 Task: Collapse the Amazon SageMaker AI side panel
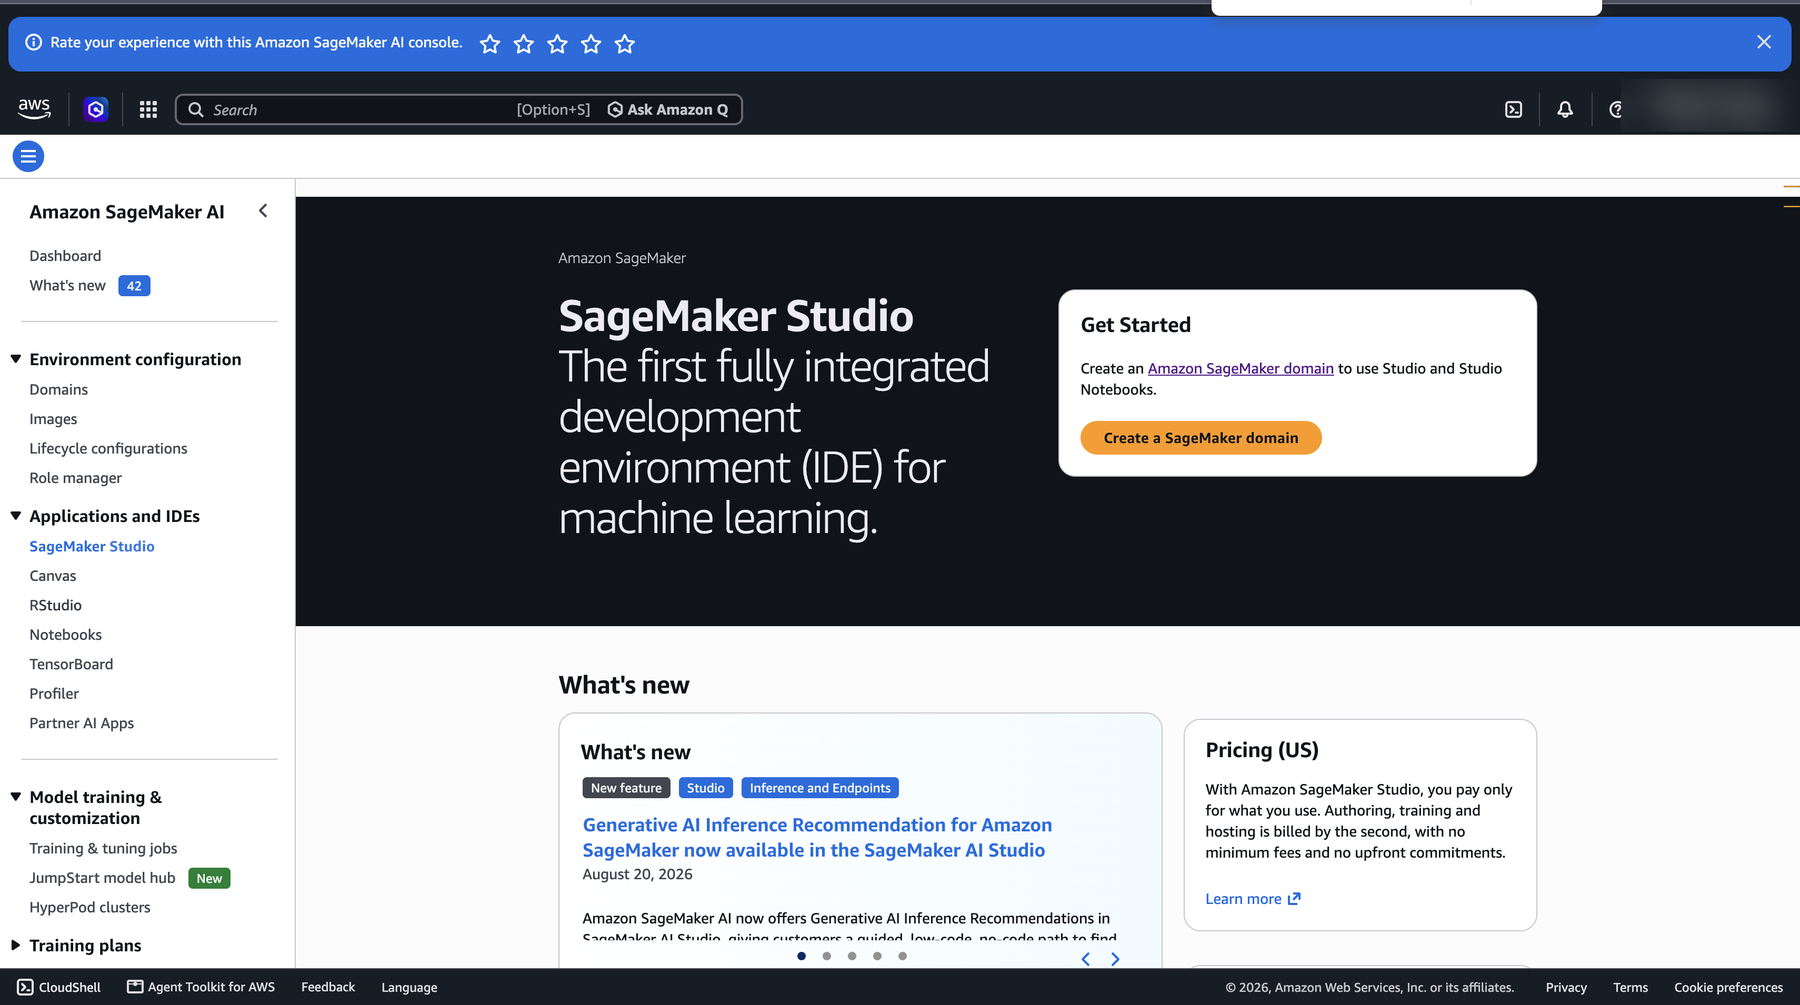click(263, 211)
